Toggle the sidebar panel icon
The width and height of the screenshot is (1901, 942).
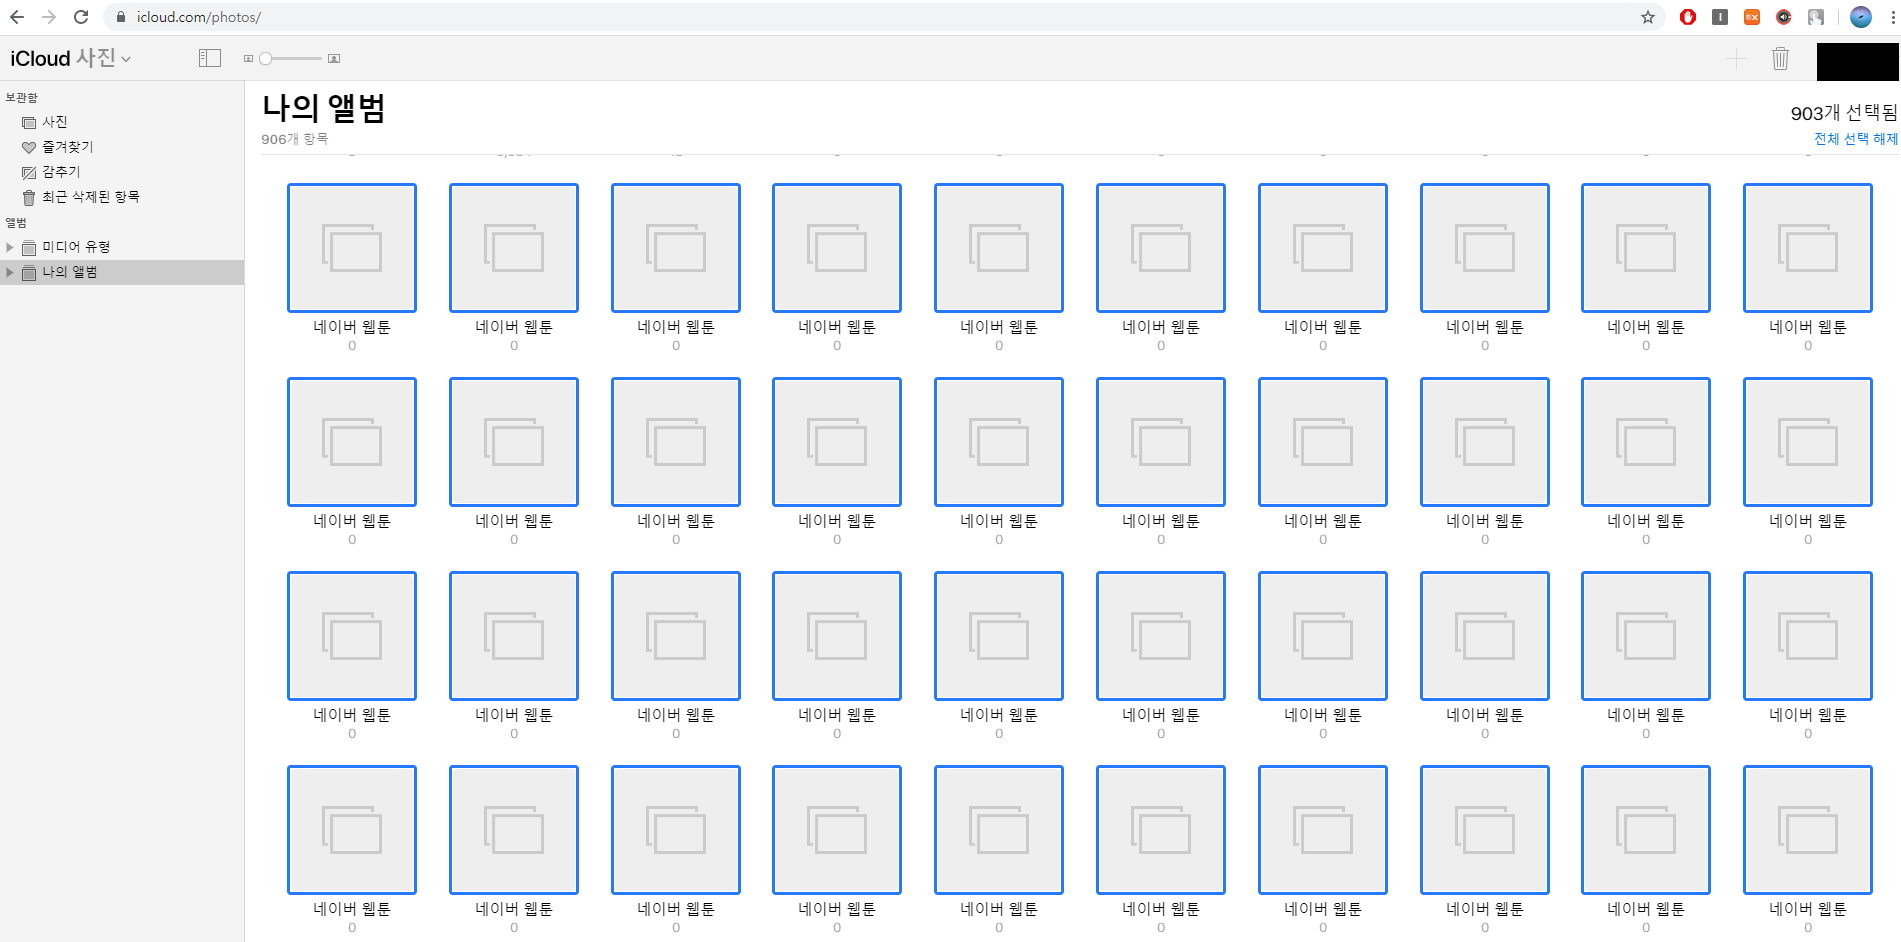[x=209, y=58]
